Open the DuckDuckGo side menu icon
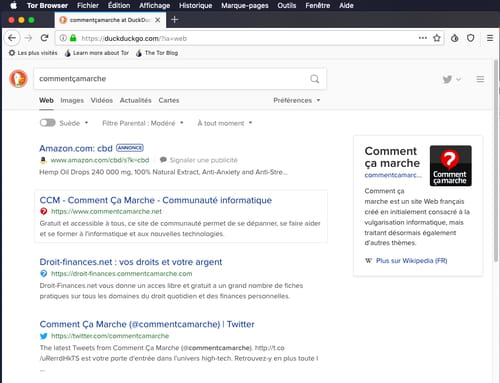 click(480, 79)
